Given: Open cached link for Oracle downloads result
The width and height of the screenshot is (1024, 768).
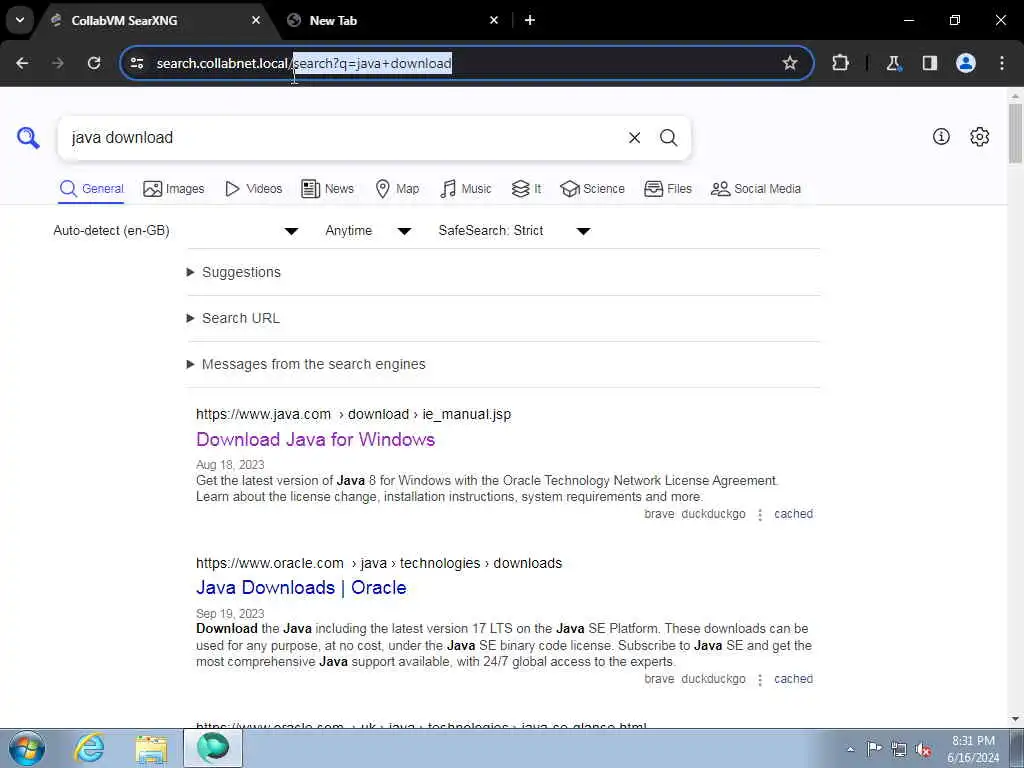Looking at the screenshot, I should pos(793,679).
